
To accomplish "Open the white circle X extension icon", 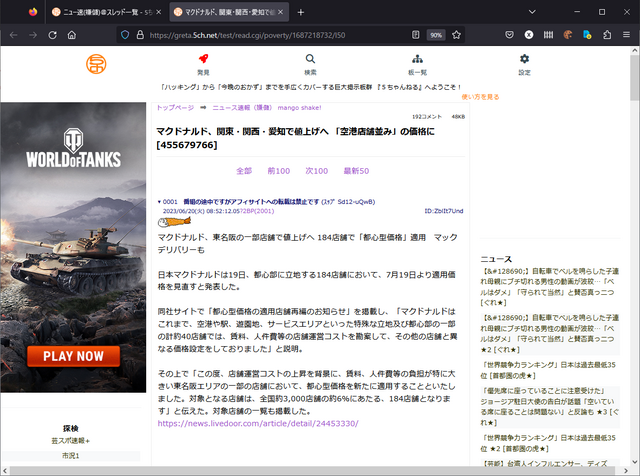I will click(x=529, y=35).
